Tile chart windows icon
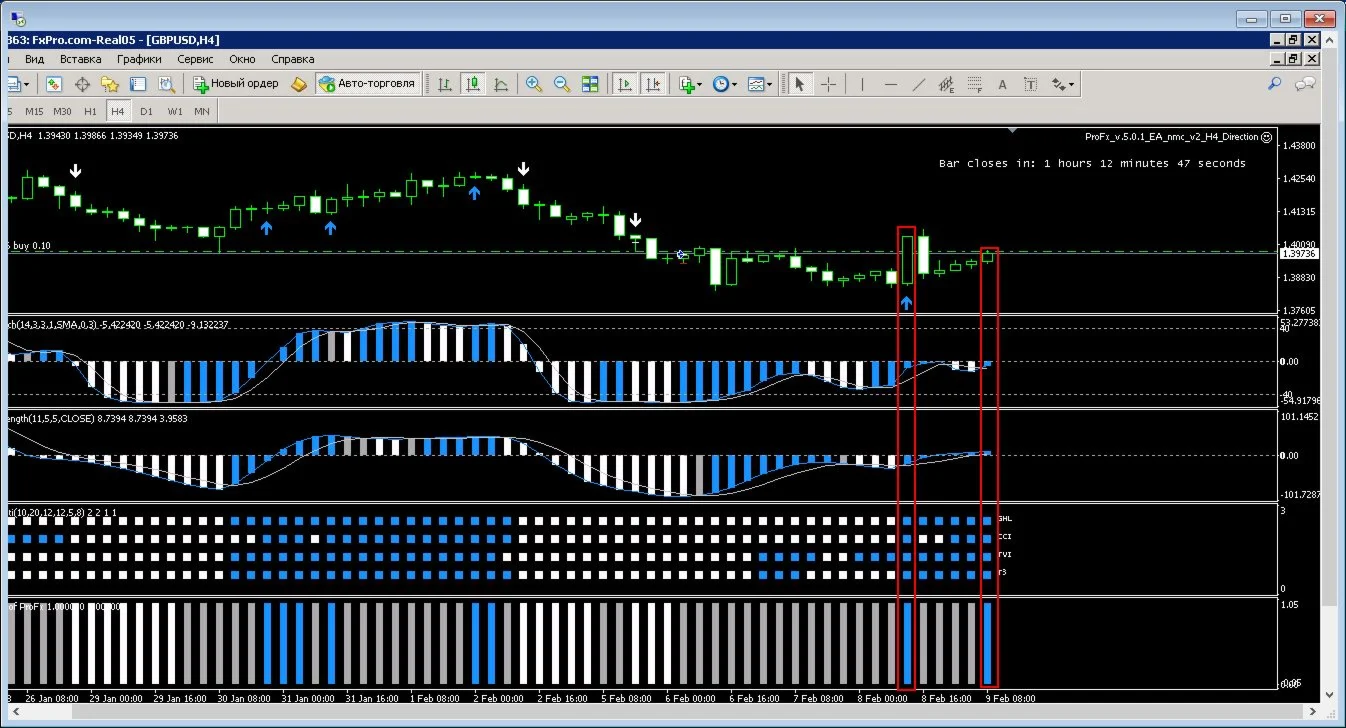The image size is (1346, 728). pos(590,85)
